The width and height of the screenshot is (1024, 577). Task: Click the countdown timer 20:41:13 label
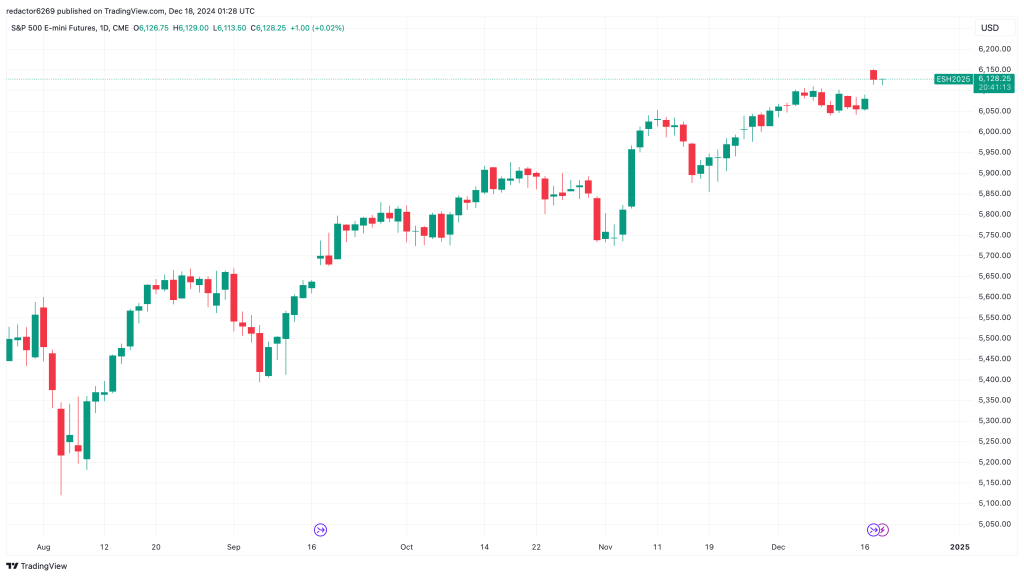(x=995, y=87)
